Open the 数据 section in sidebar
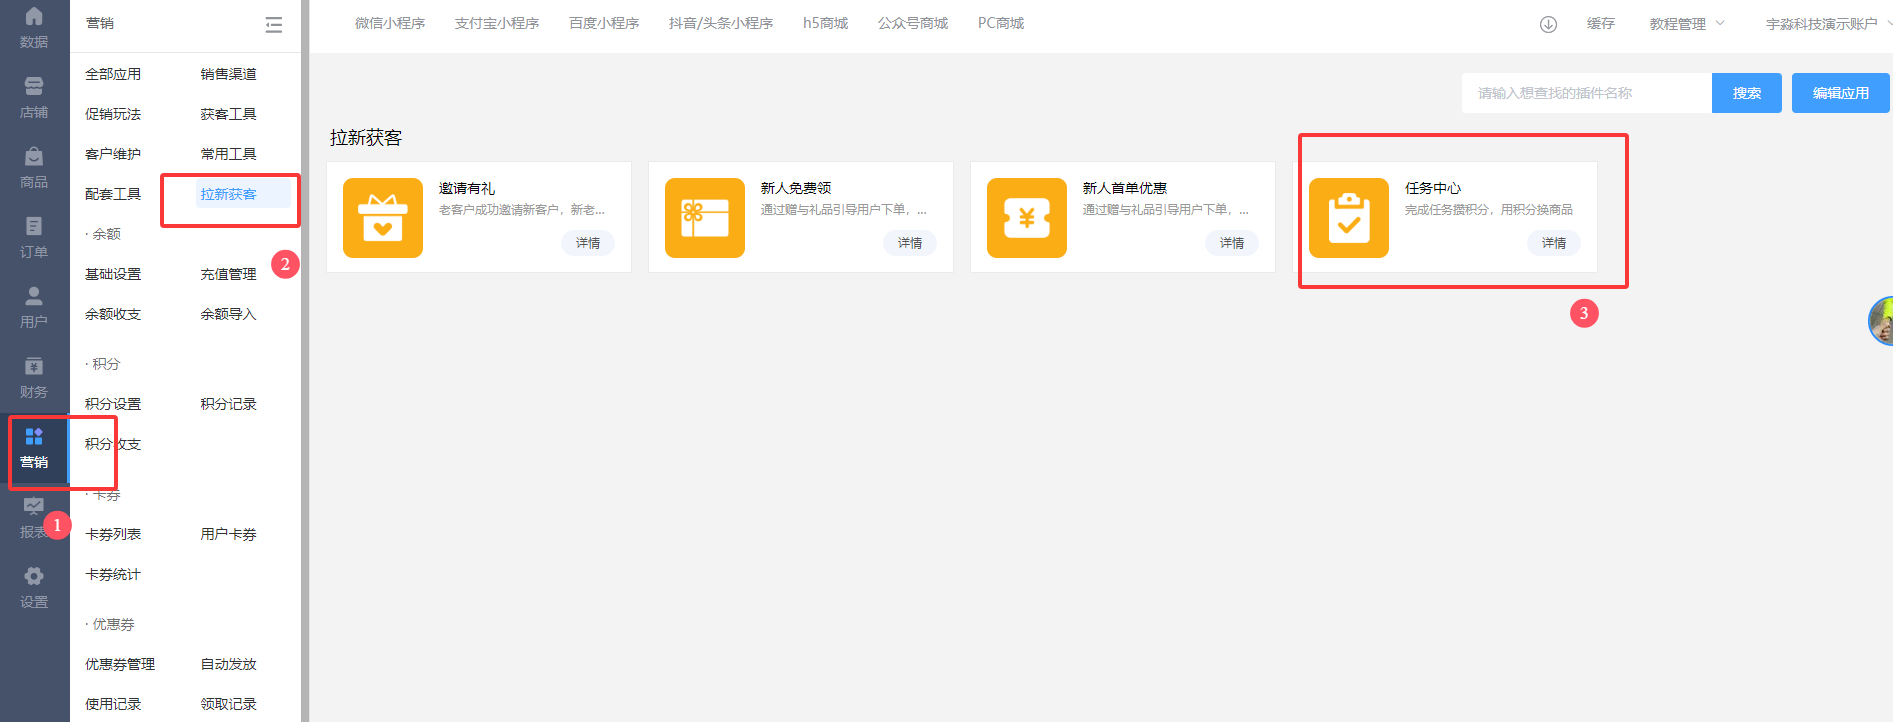This screenshot has width=1893, height=722. coord(34,28)
